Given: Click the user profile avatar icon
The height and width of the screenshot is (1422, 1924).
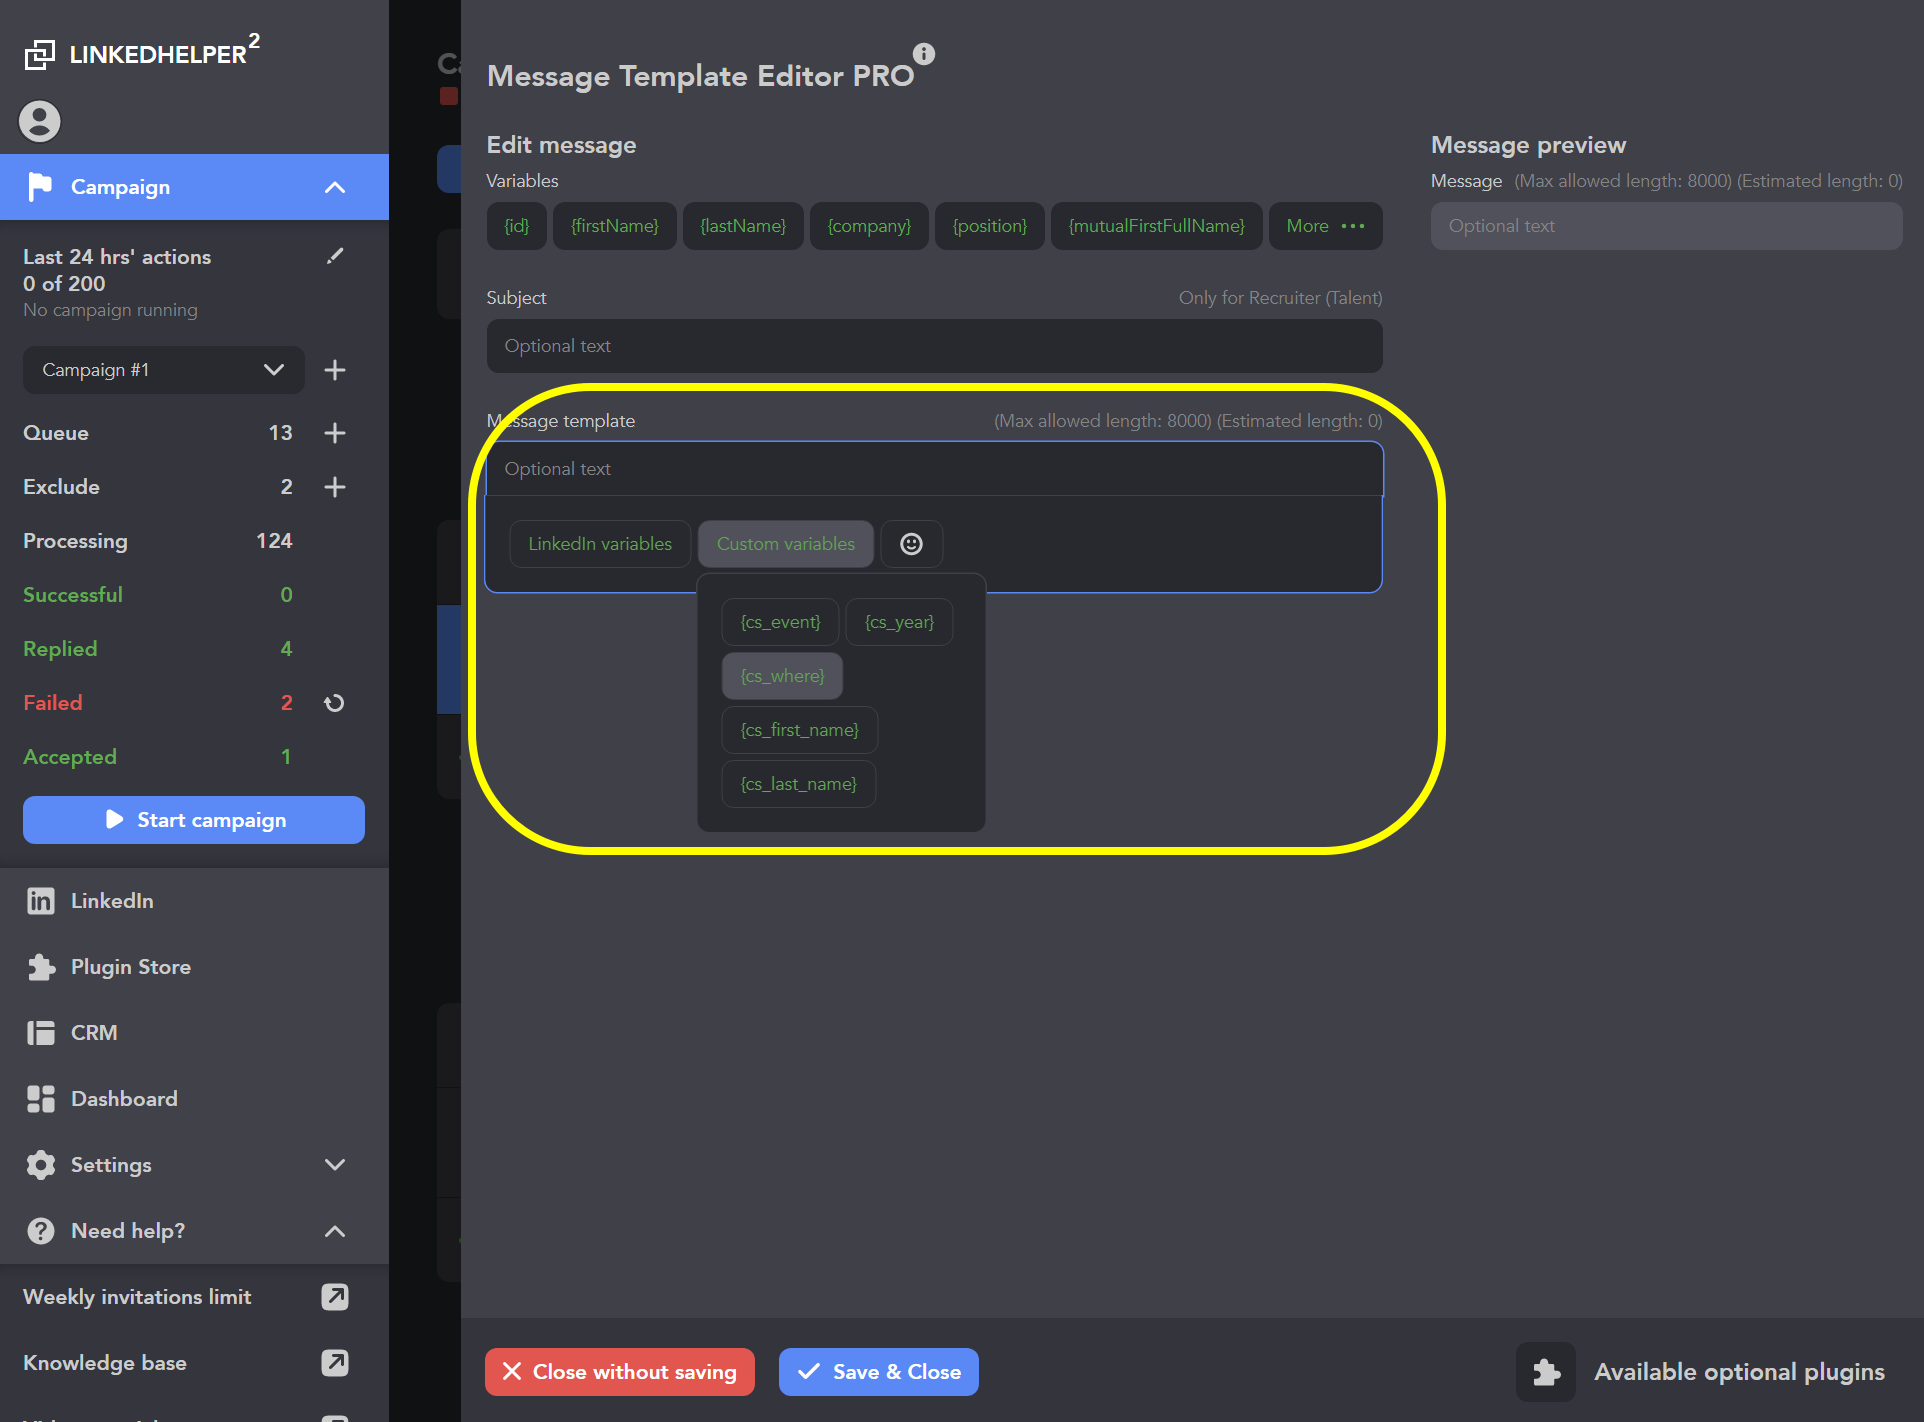Looking at the screenshot, I should [40, 121].
